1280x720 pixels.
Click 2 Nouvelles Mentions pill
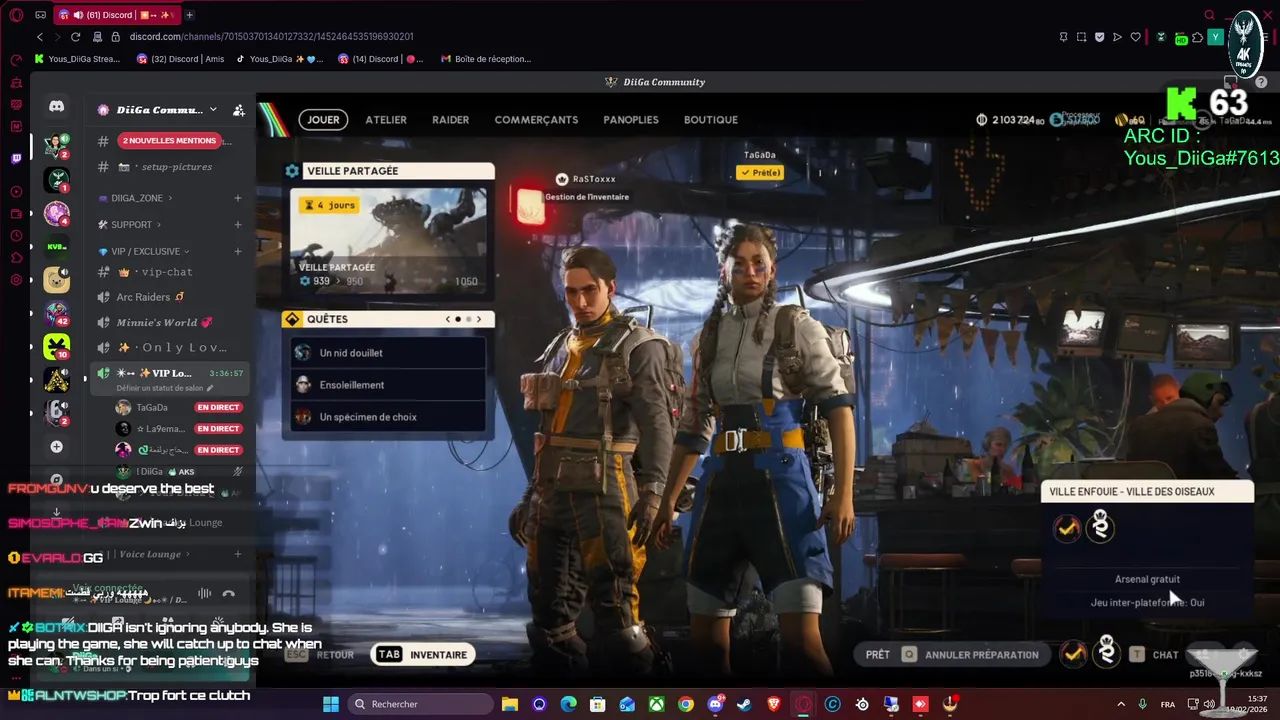[168, 141]
